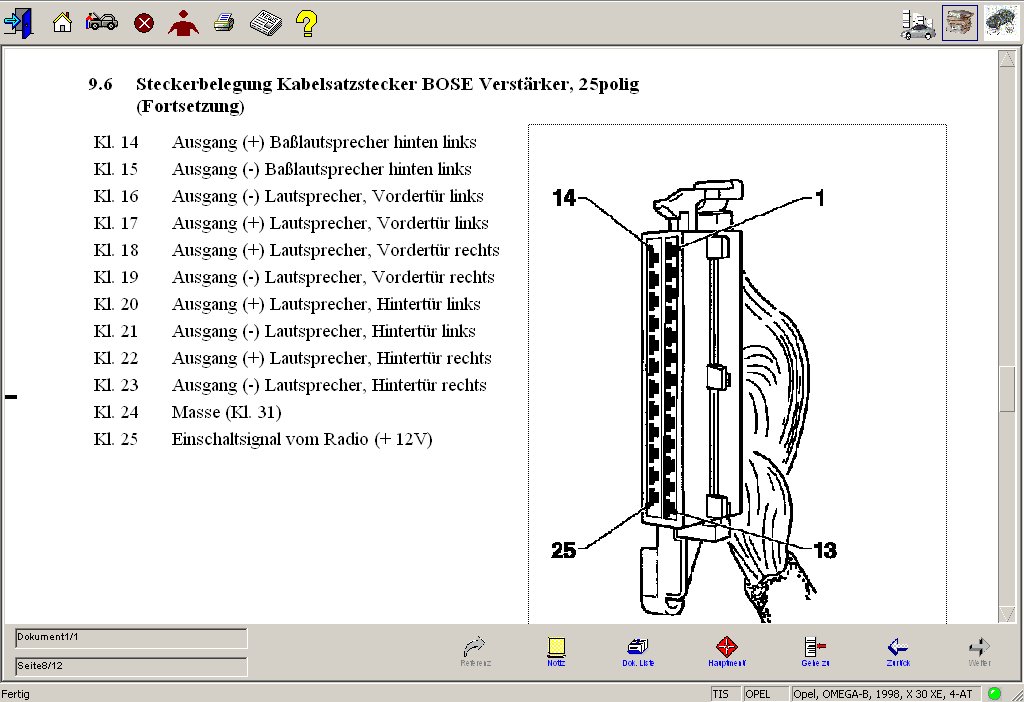
Task: Go to the home screen icon
Action: coord(62,22)
